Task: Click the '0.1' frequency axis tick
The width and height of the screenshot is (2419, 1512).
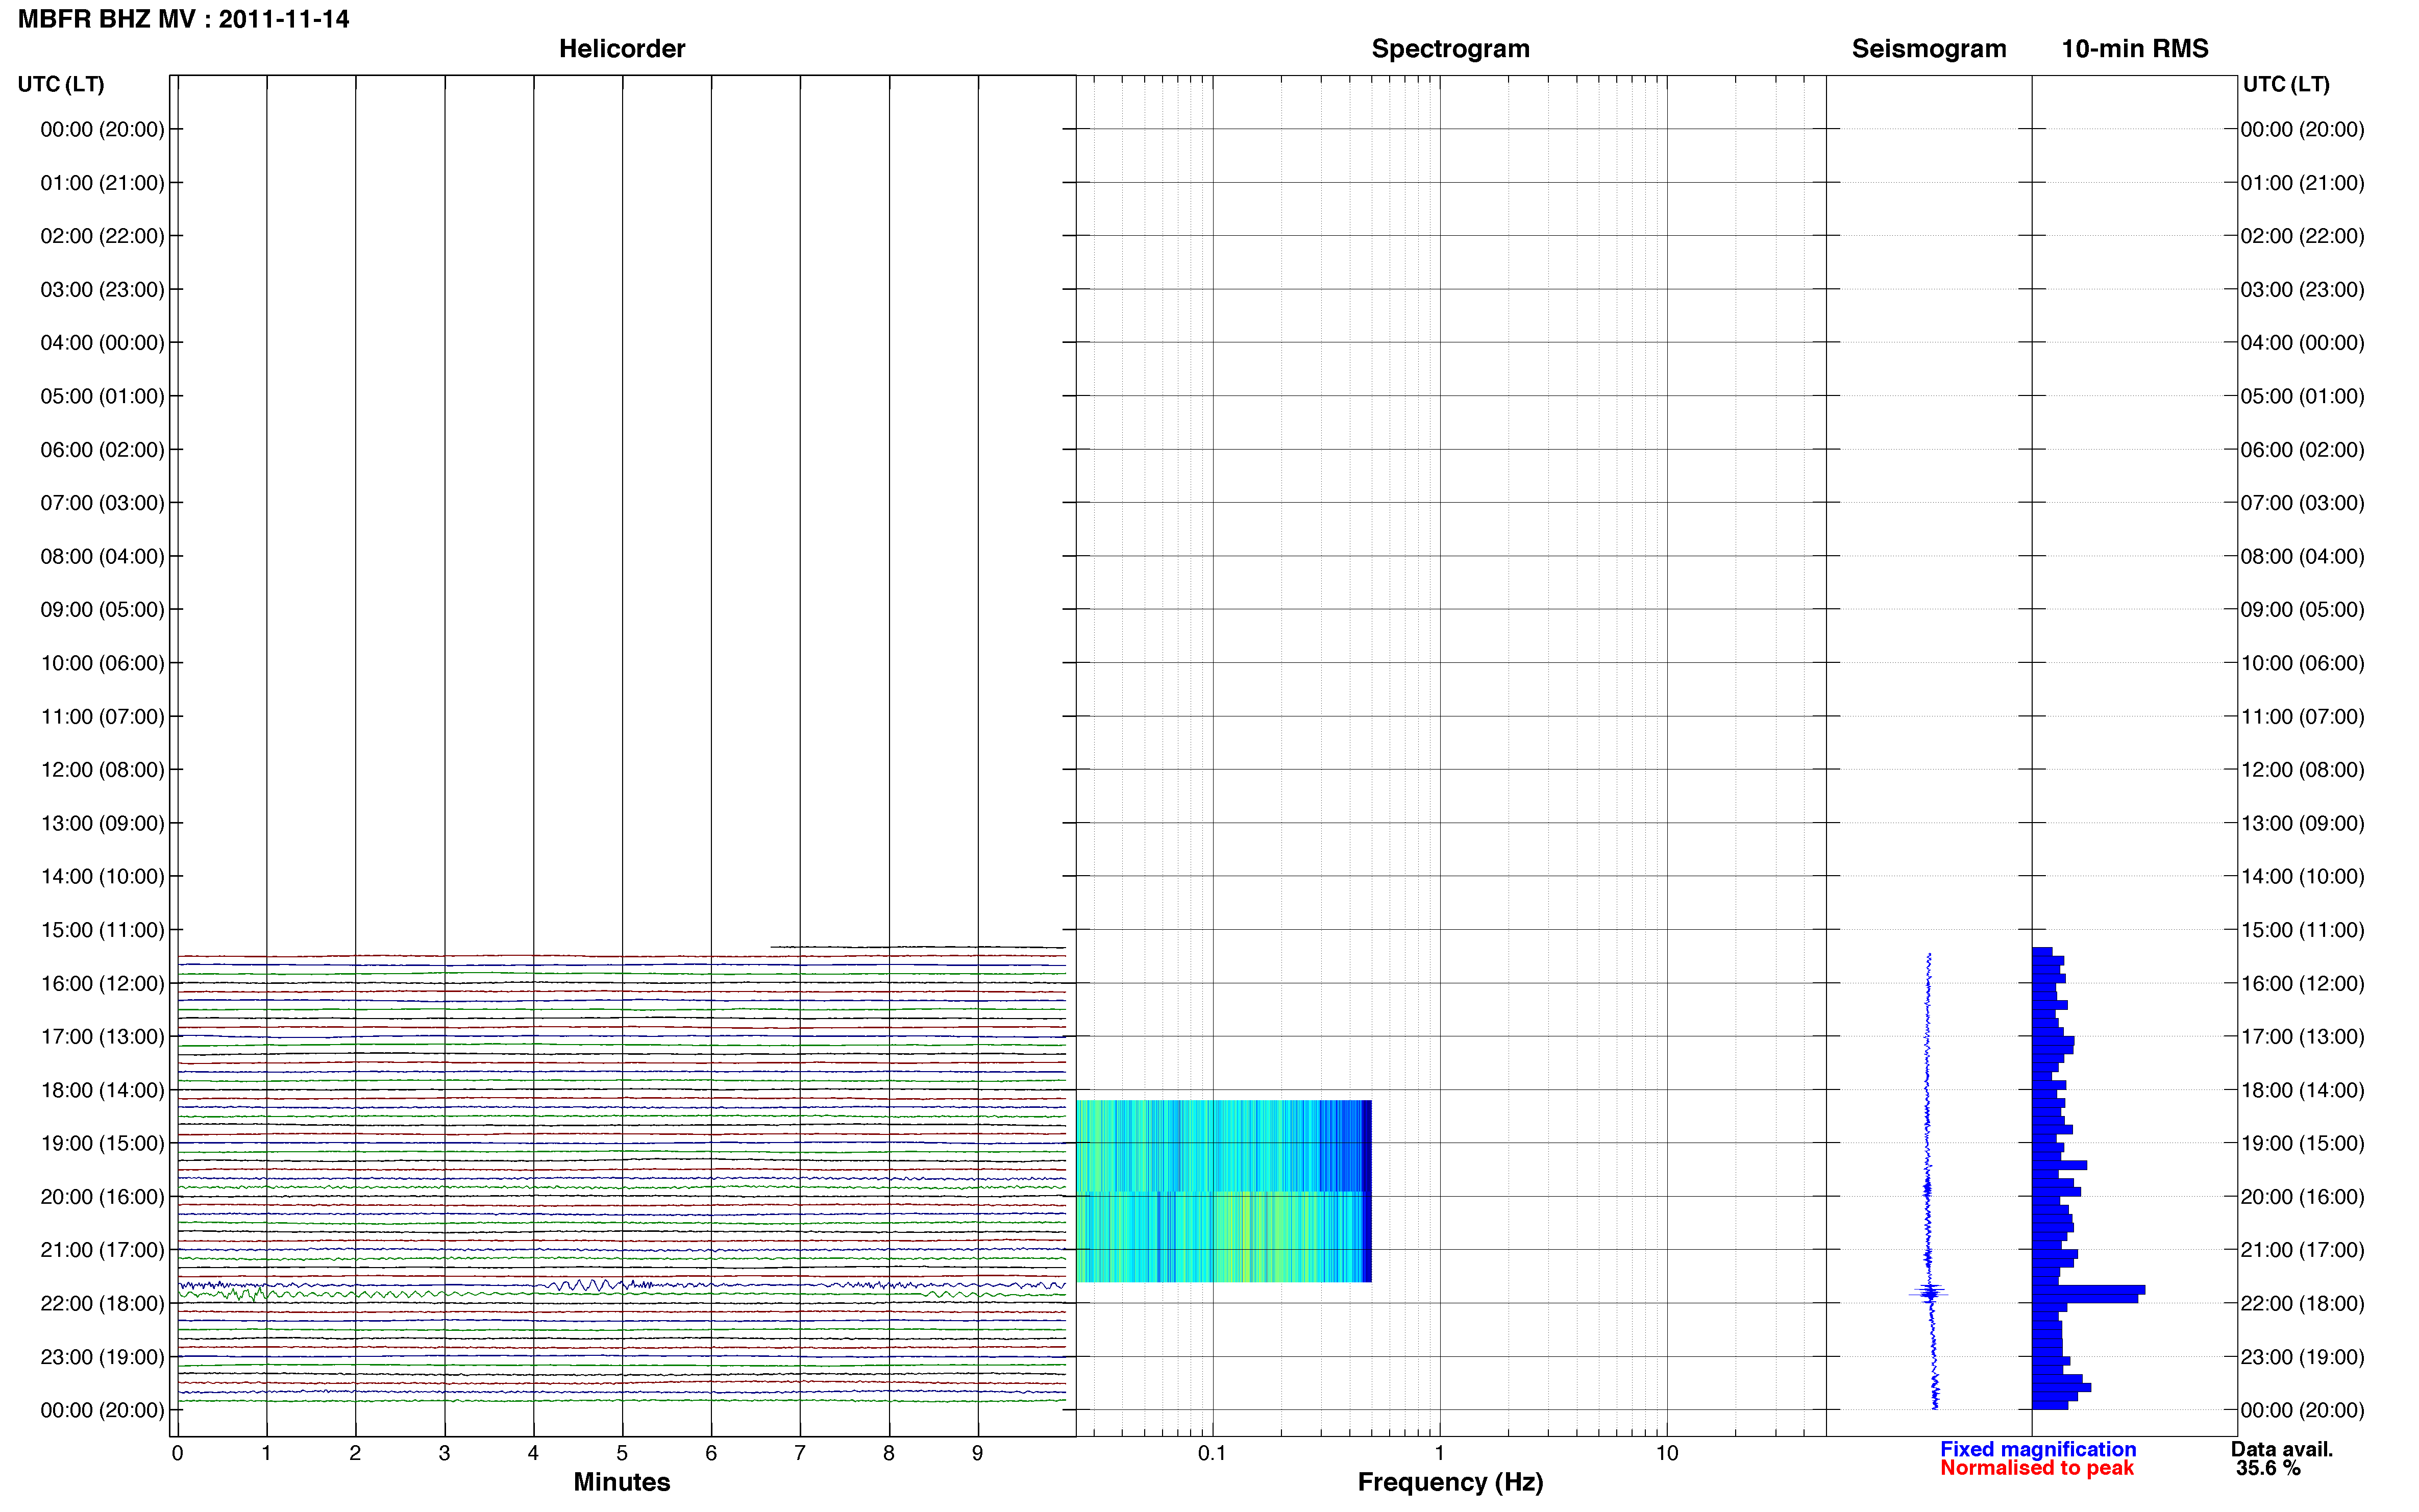Action: pyautogui.click(x=1212, y=1454)
